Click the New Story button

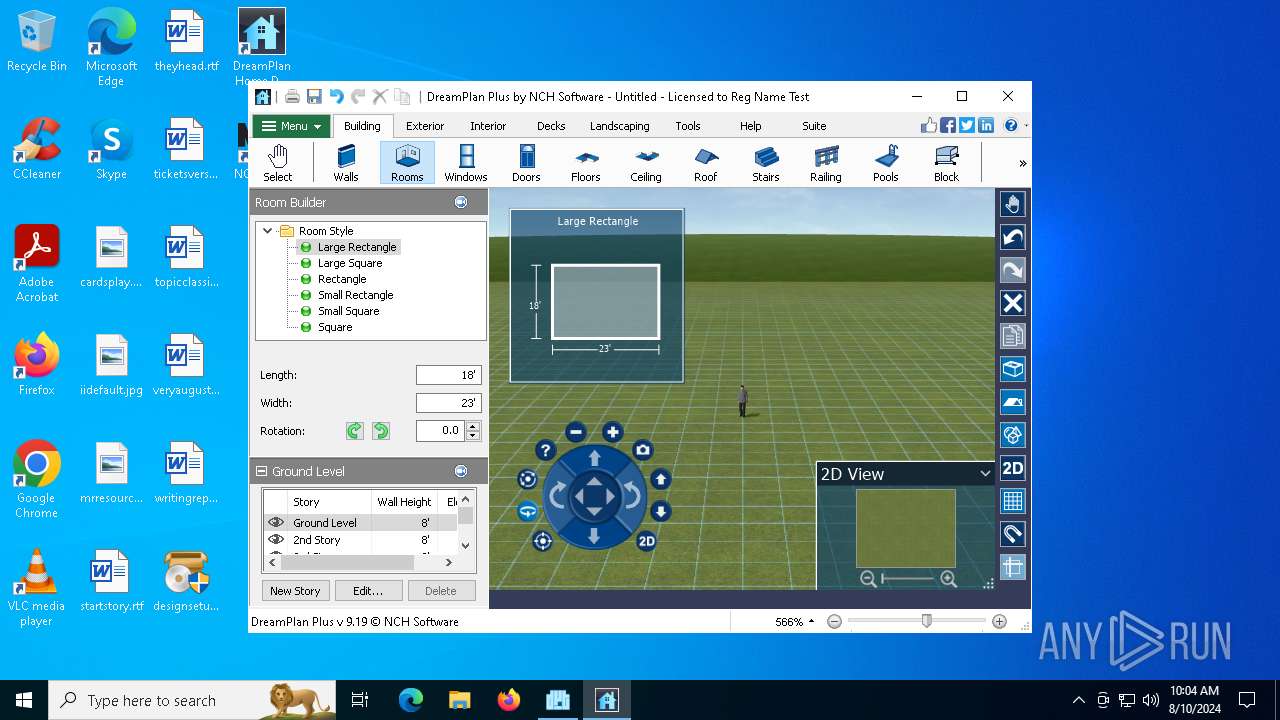[295, 591]
